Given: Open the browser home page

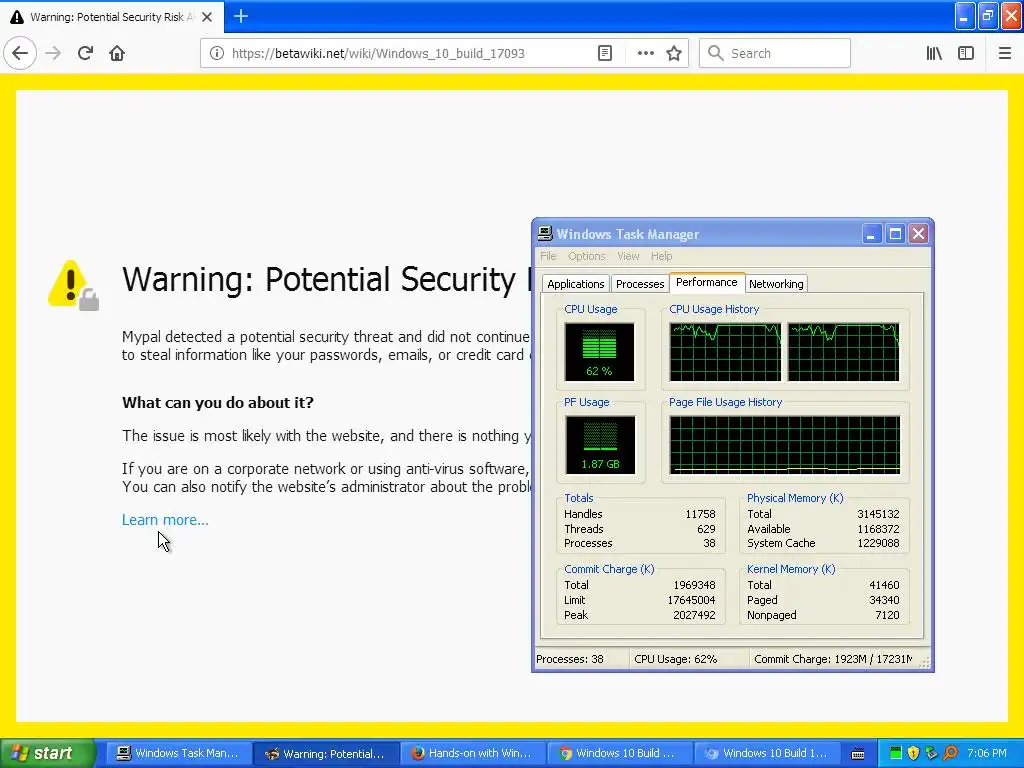Looking at the screenshot, I should pos(117,53).
